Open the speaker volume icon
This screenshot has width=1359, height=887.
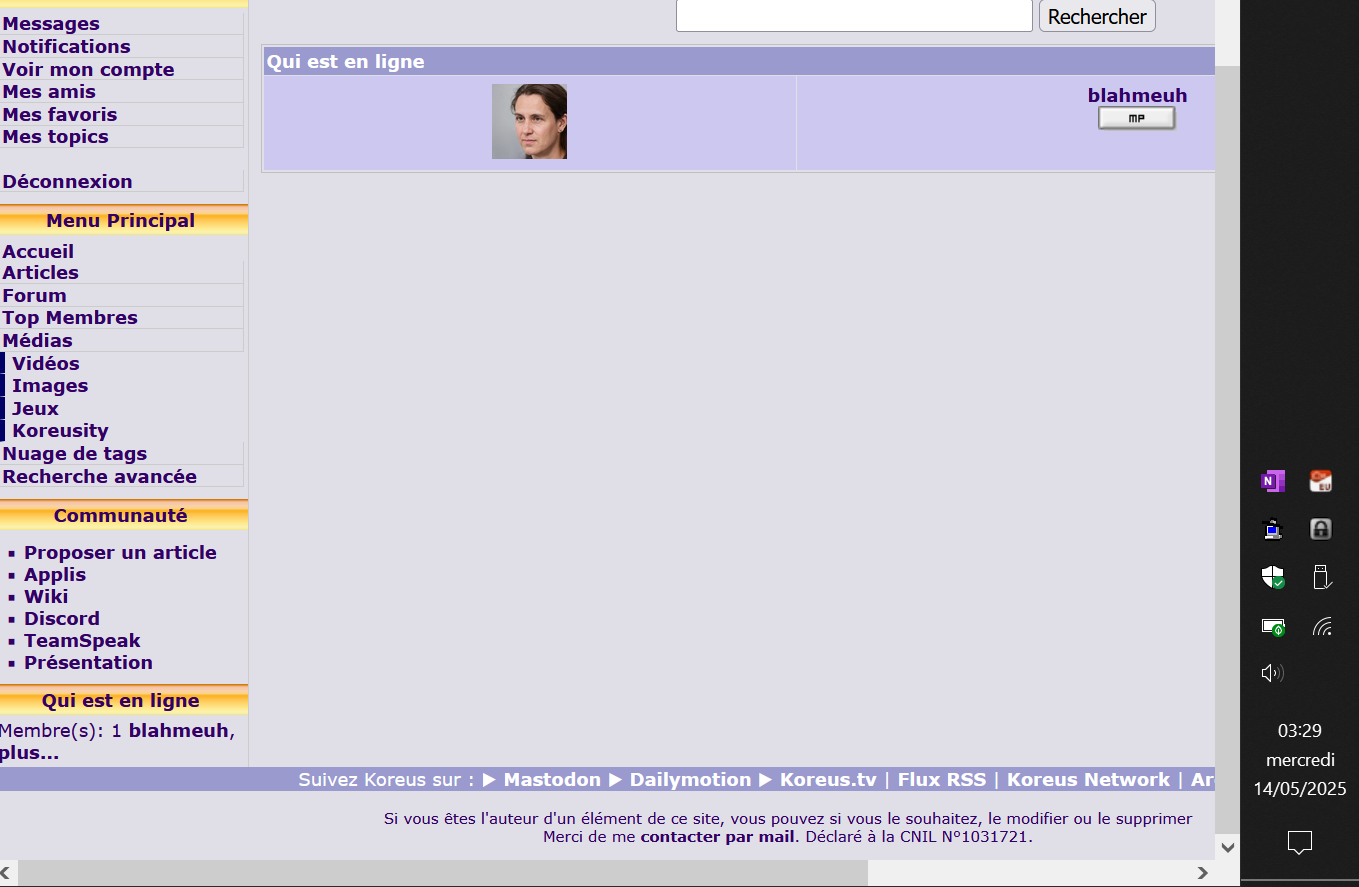tap(1272, 673)
